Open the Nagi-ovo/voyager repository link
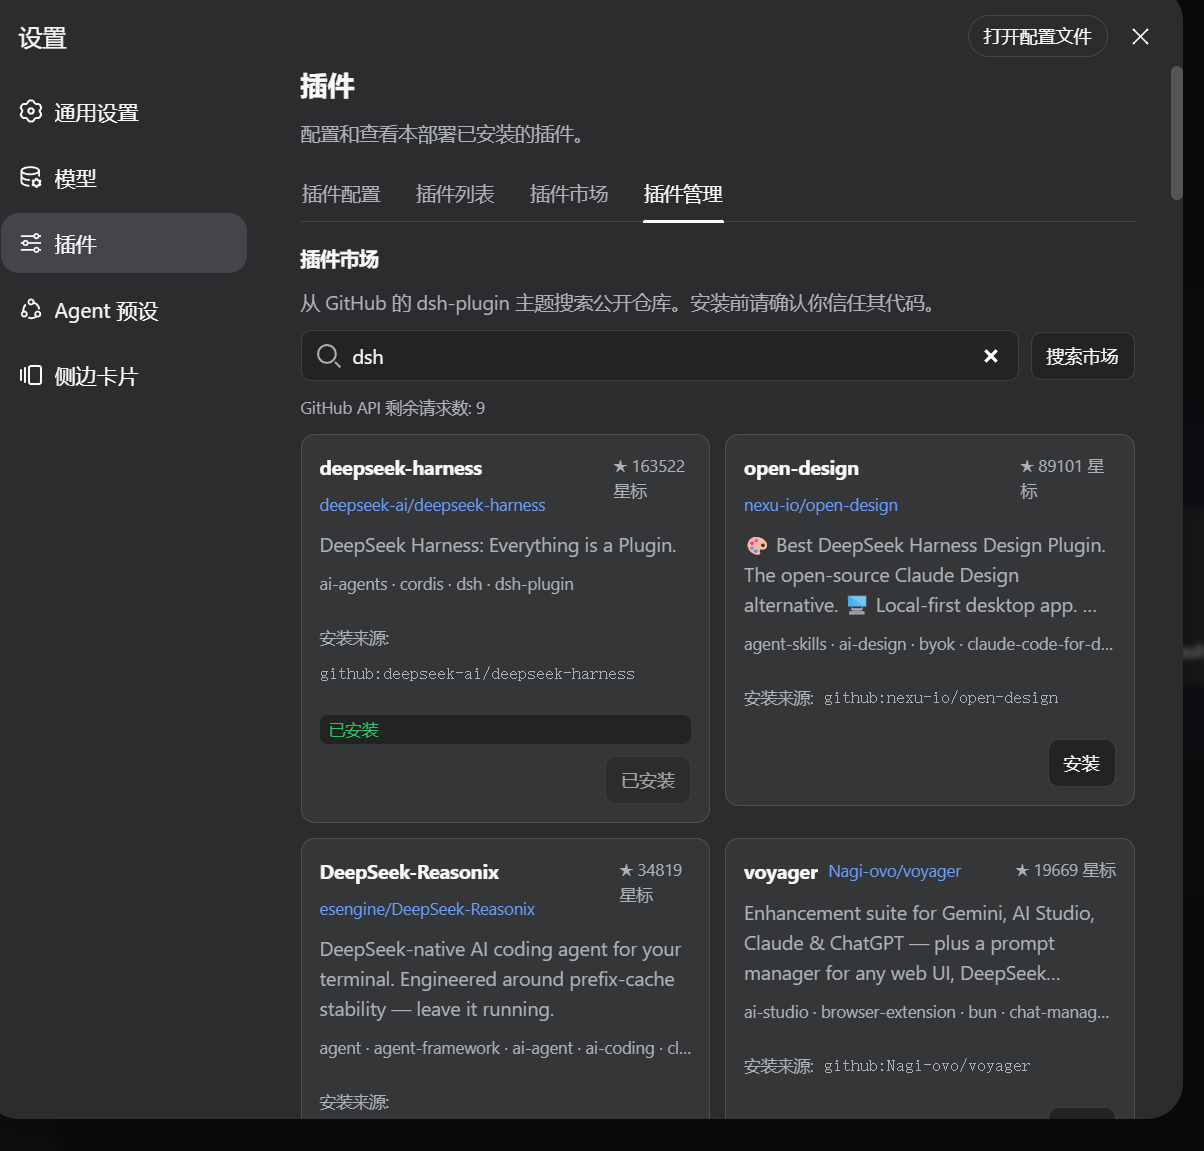 coord(894,871)
